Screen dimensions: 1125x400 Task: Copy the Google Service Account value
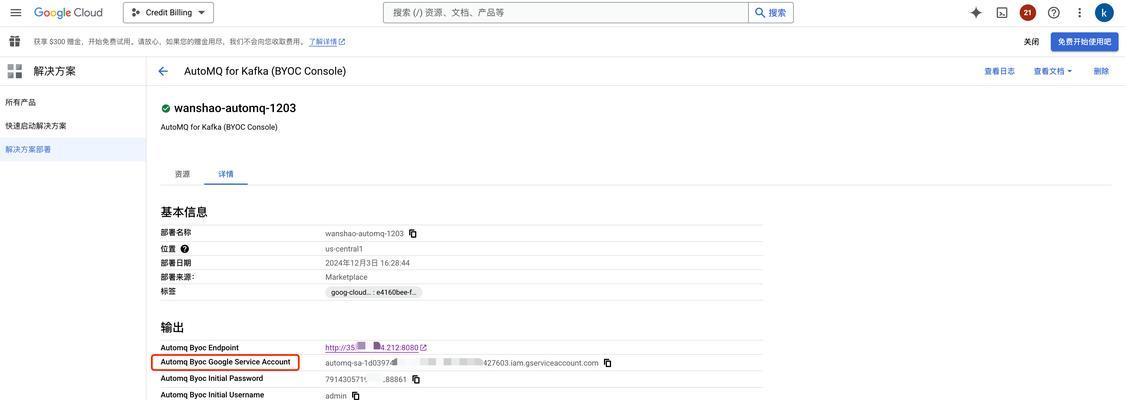[608, 363]
